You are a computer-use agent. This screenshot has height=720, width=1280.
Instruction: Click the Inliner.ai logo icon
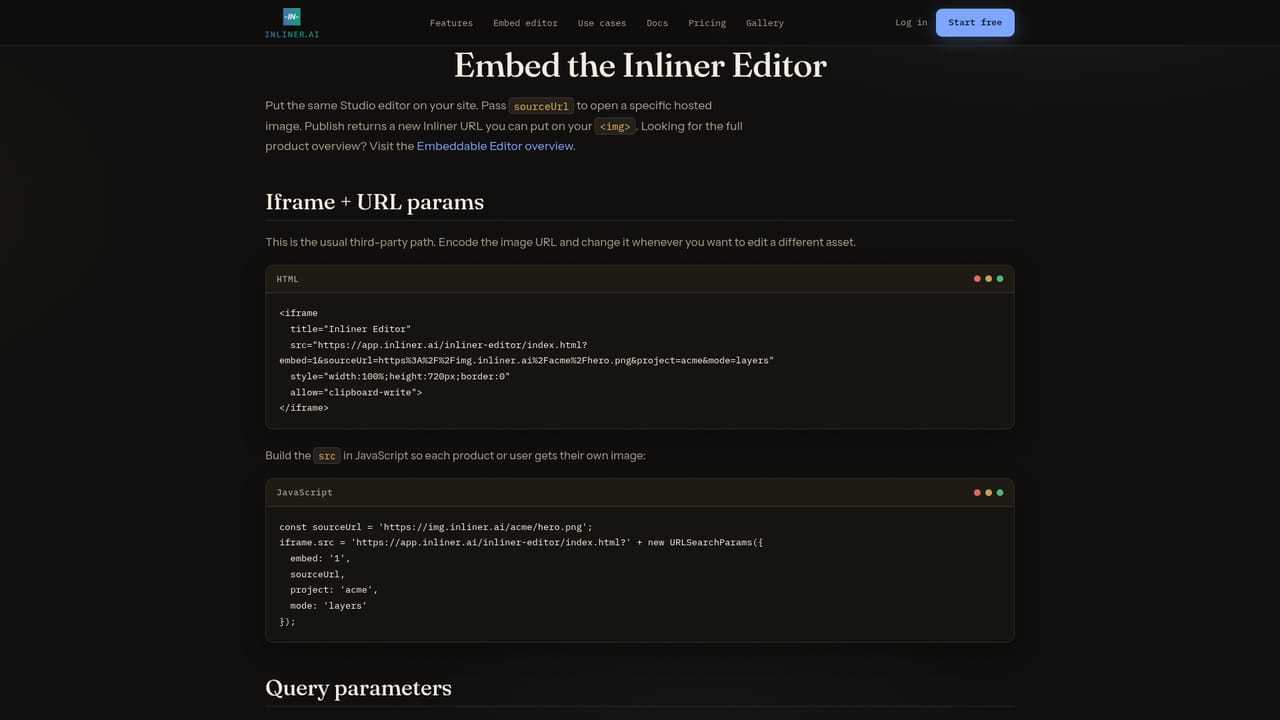[x=292, y=16]
